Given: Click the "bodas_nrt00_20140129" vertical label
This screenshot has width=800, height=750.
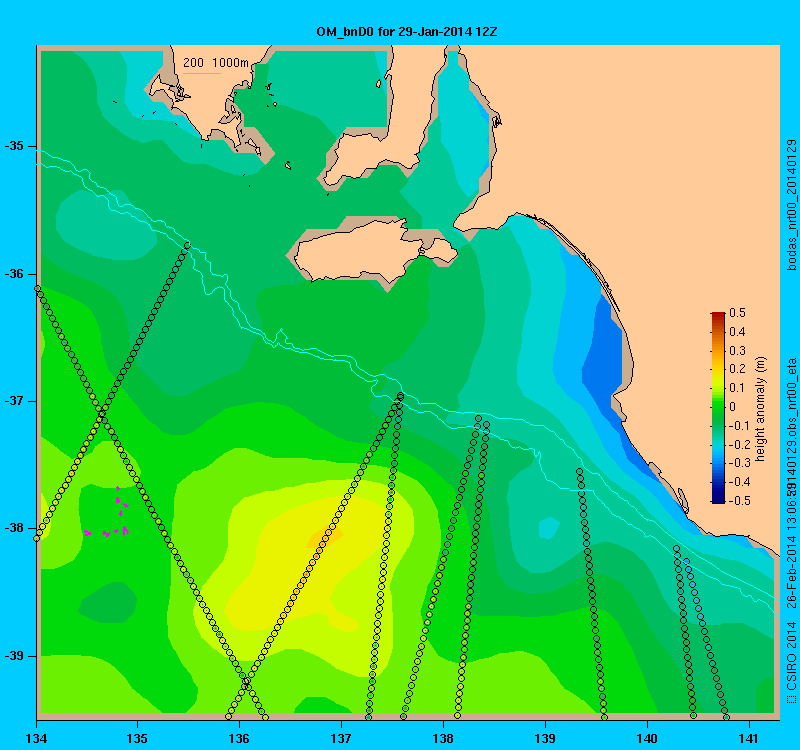Looking at the screenshot, I should (x=791, y=206).
